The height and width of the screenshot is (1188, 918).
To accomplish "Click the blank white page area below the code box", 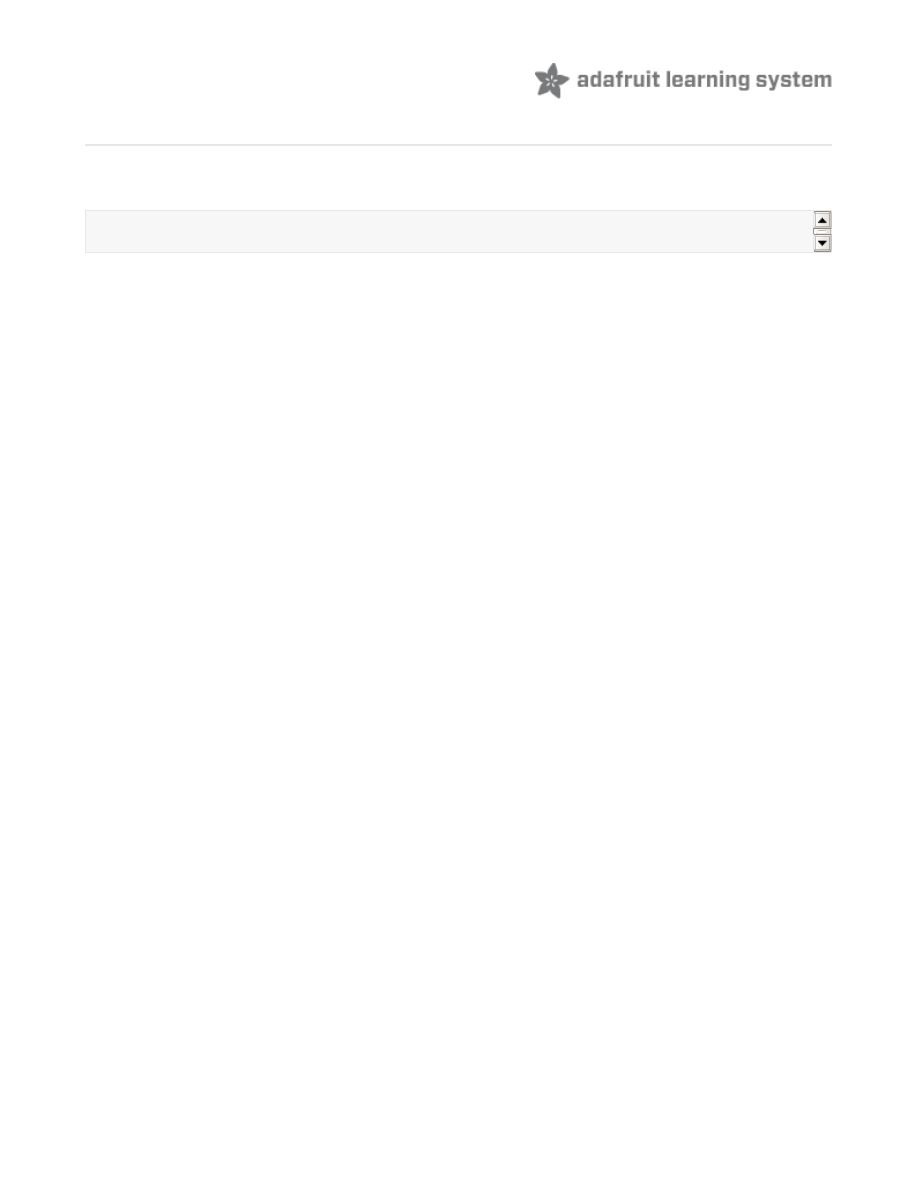I will (458, 682).
